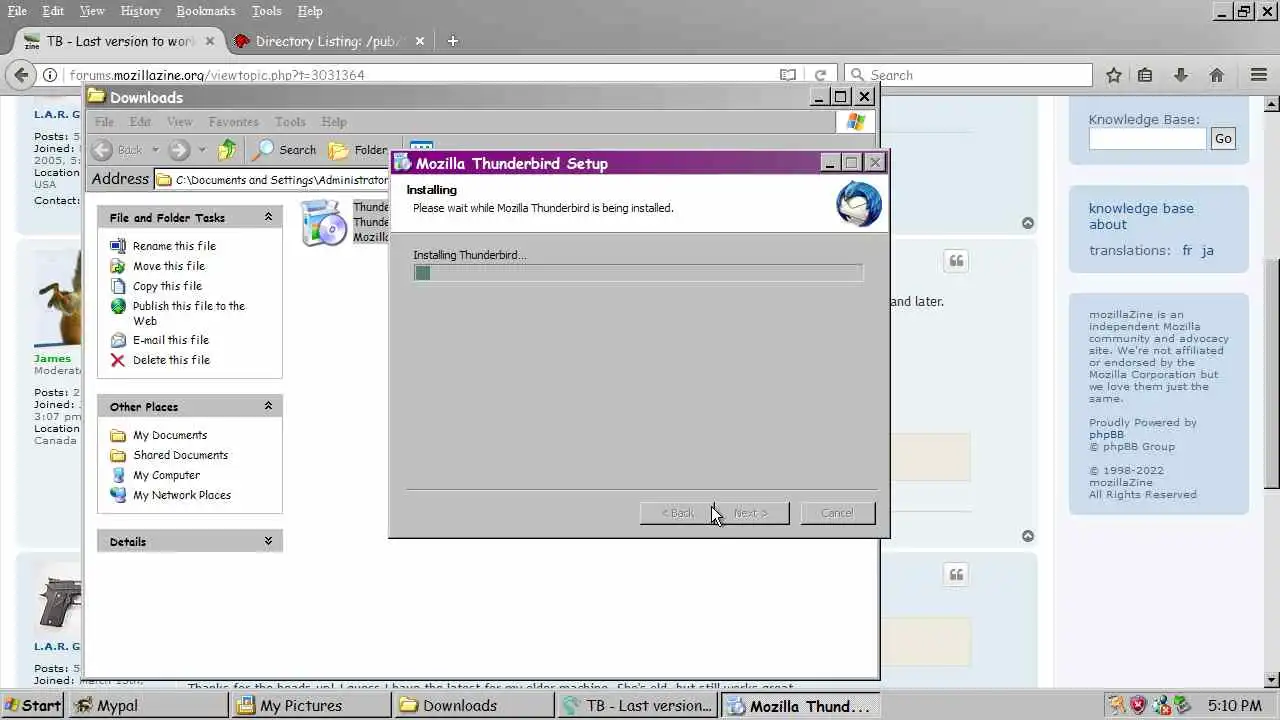Screen dimensions: 1280x720
Task: Click Delete this file red X icon
Action: (x=118, y=360)
